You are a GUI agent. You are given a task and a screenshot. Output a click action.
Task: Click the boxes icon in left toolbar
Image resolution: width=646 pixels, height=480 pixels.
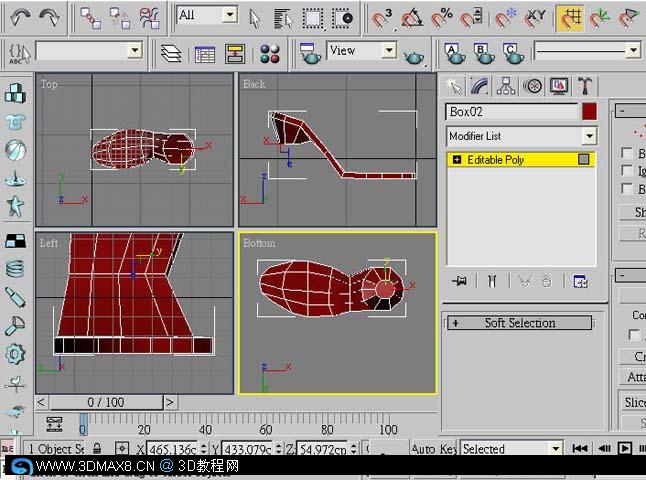tap(15, 93)
